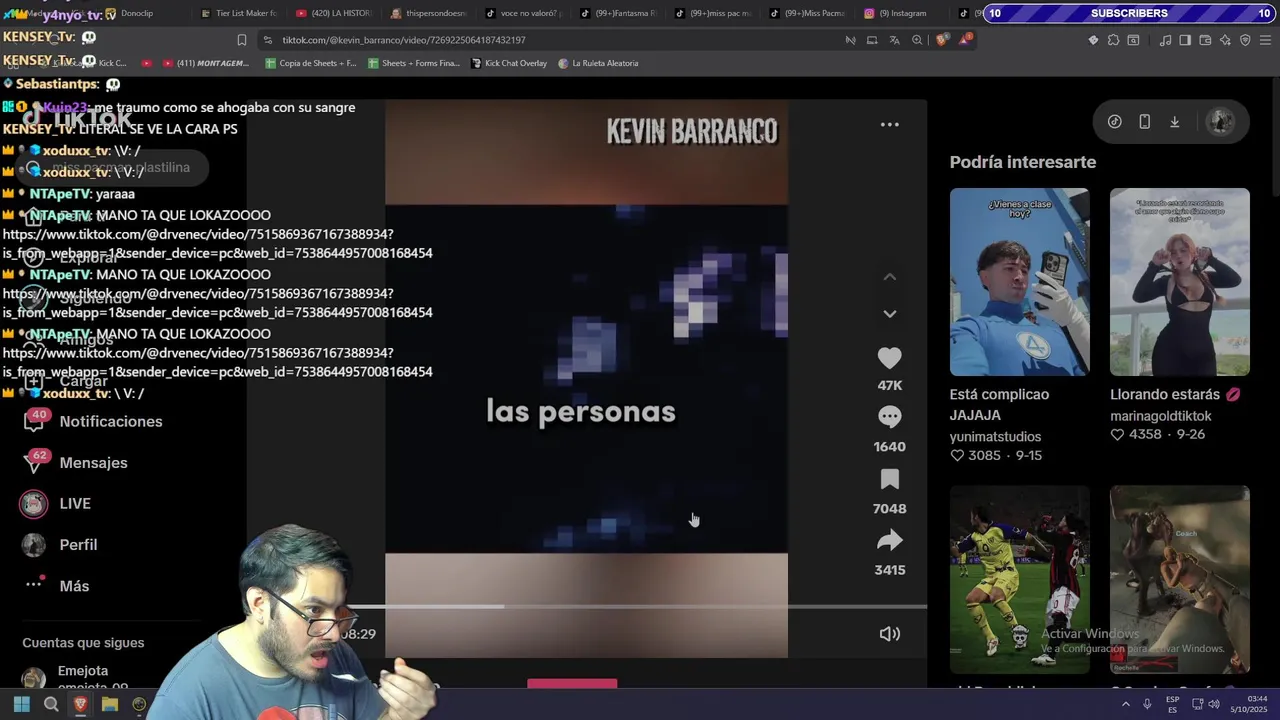Click the TikTok coins icon top right
The height and width of the screenshot is (720, 1280).
1114,122
